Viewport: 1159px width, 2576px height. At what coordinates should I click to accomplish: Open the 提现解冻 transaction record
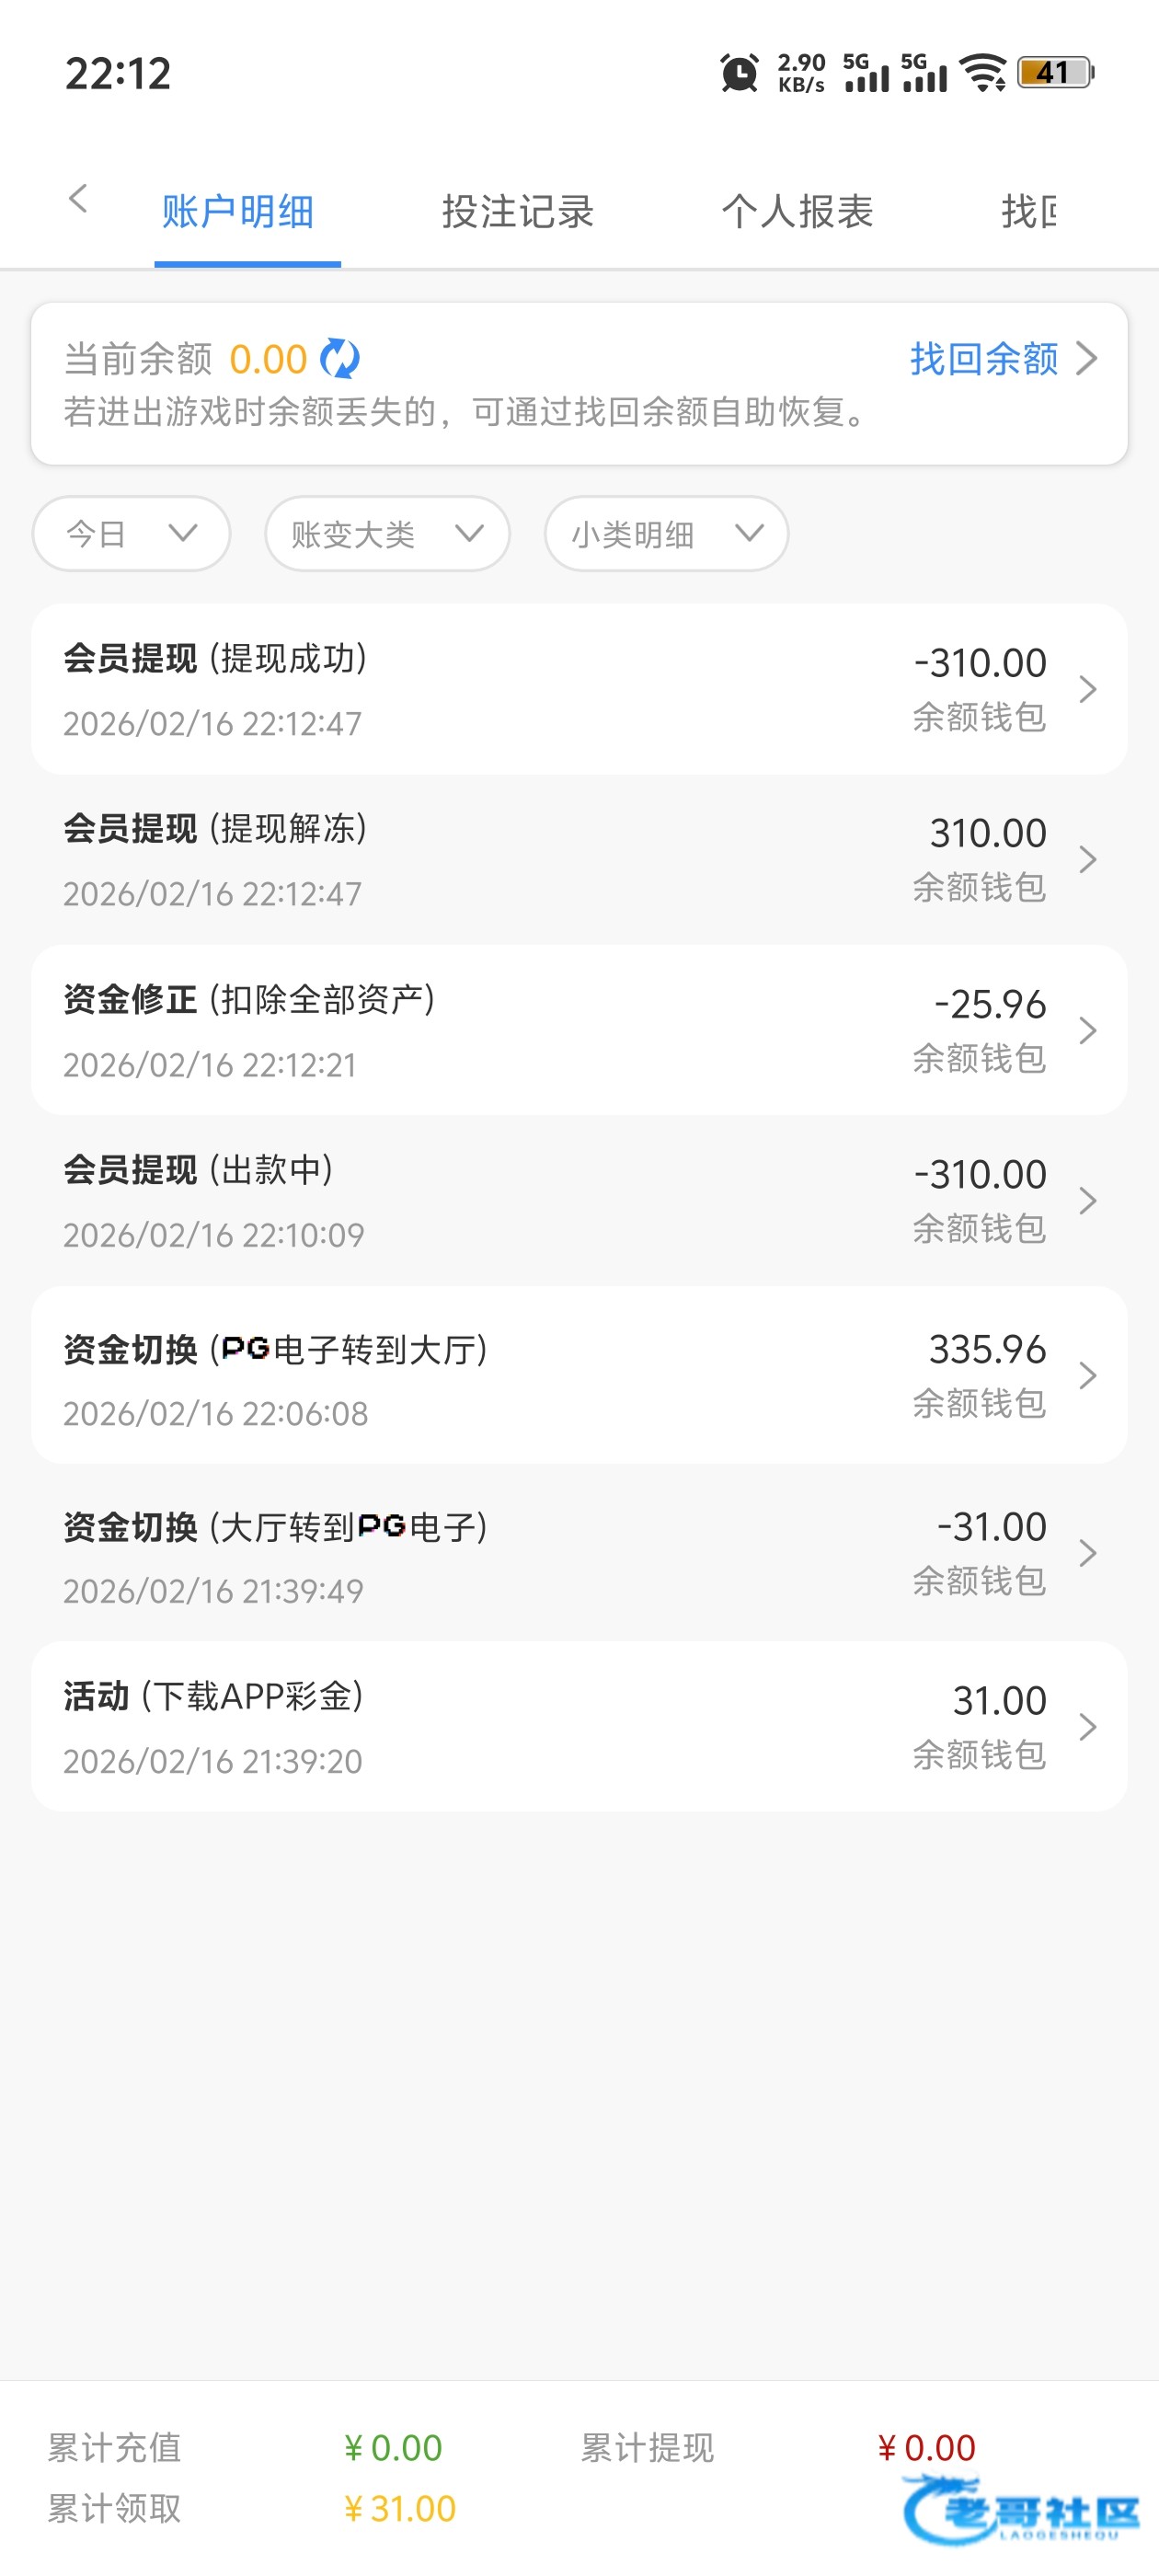pos(578,860)
